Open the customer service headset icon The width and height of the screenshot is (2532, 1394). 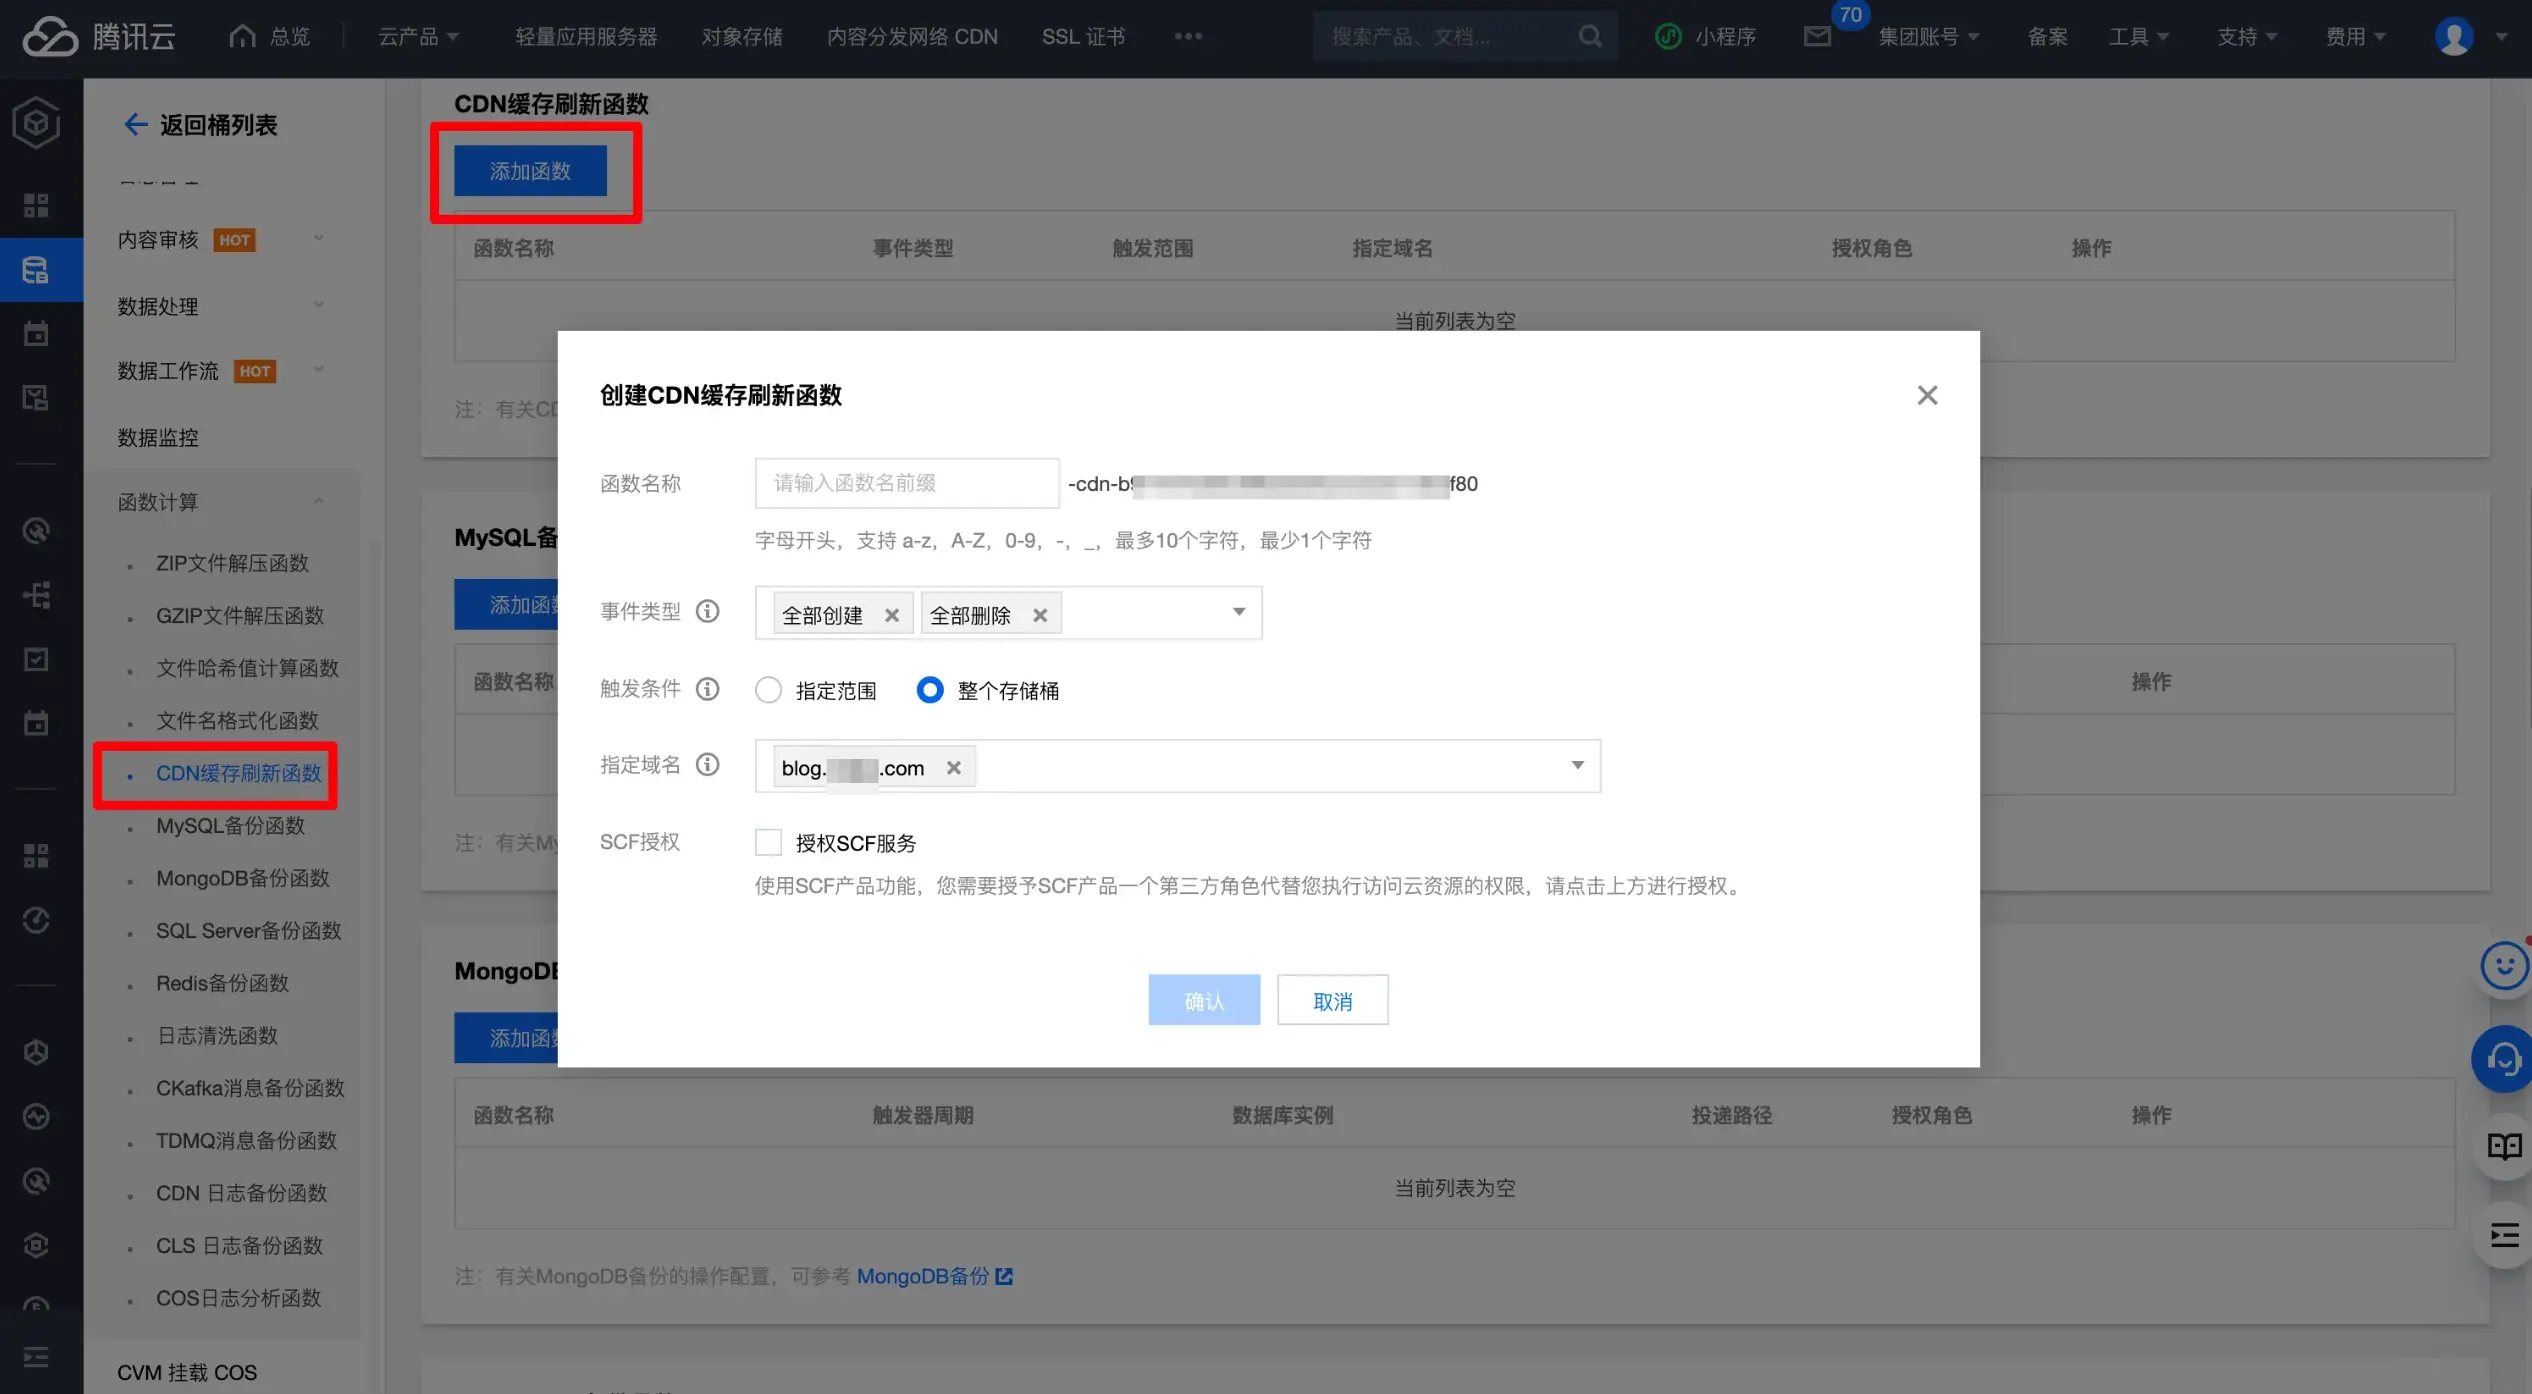click(x=2502, y=1059)
